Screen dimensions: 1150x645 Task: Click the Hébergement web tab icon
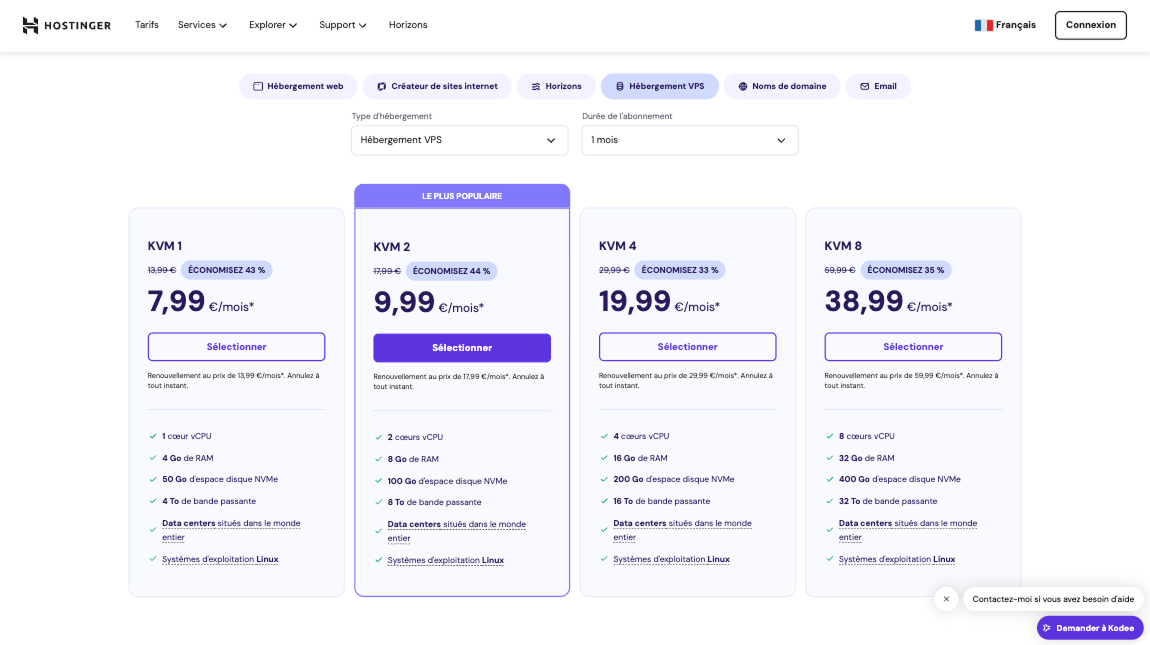point(257,87)
